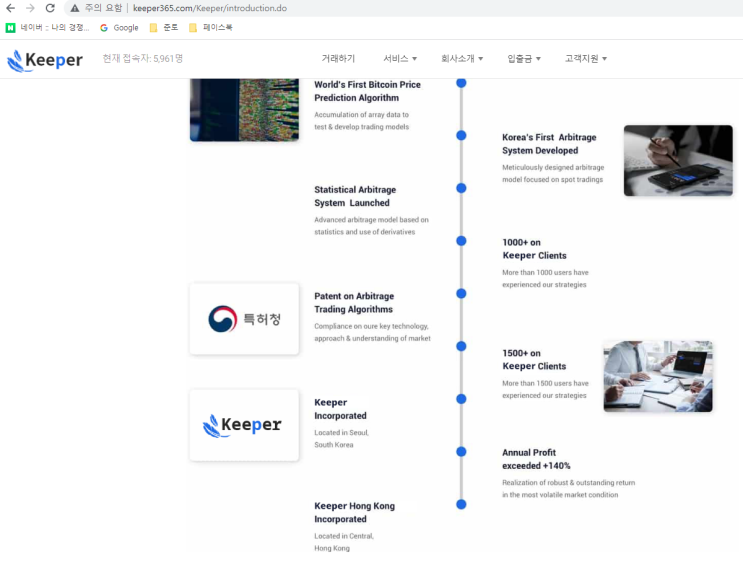Expand the 입출금 dropdown menu
Screen dimensions: 743x570
(524, 58)
